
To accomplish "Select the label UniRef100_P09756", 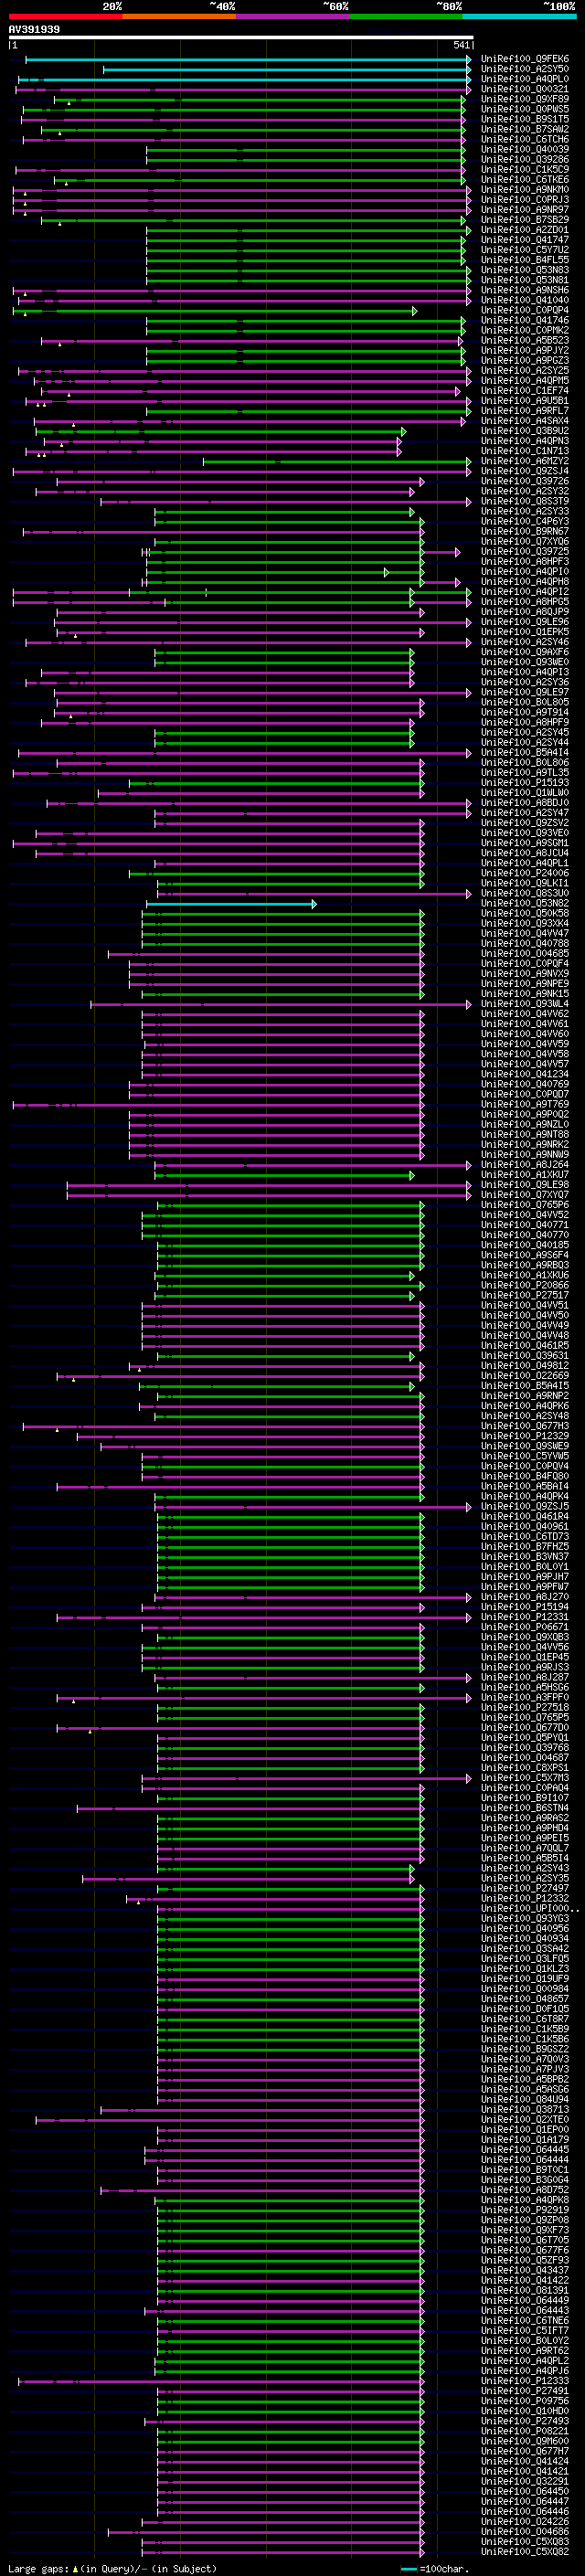I will coord(525,2402).
